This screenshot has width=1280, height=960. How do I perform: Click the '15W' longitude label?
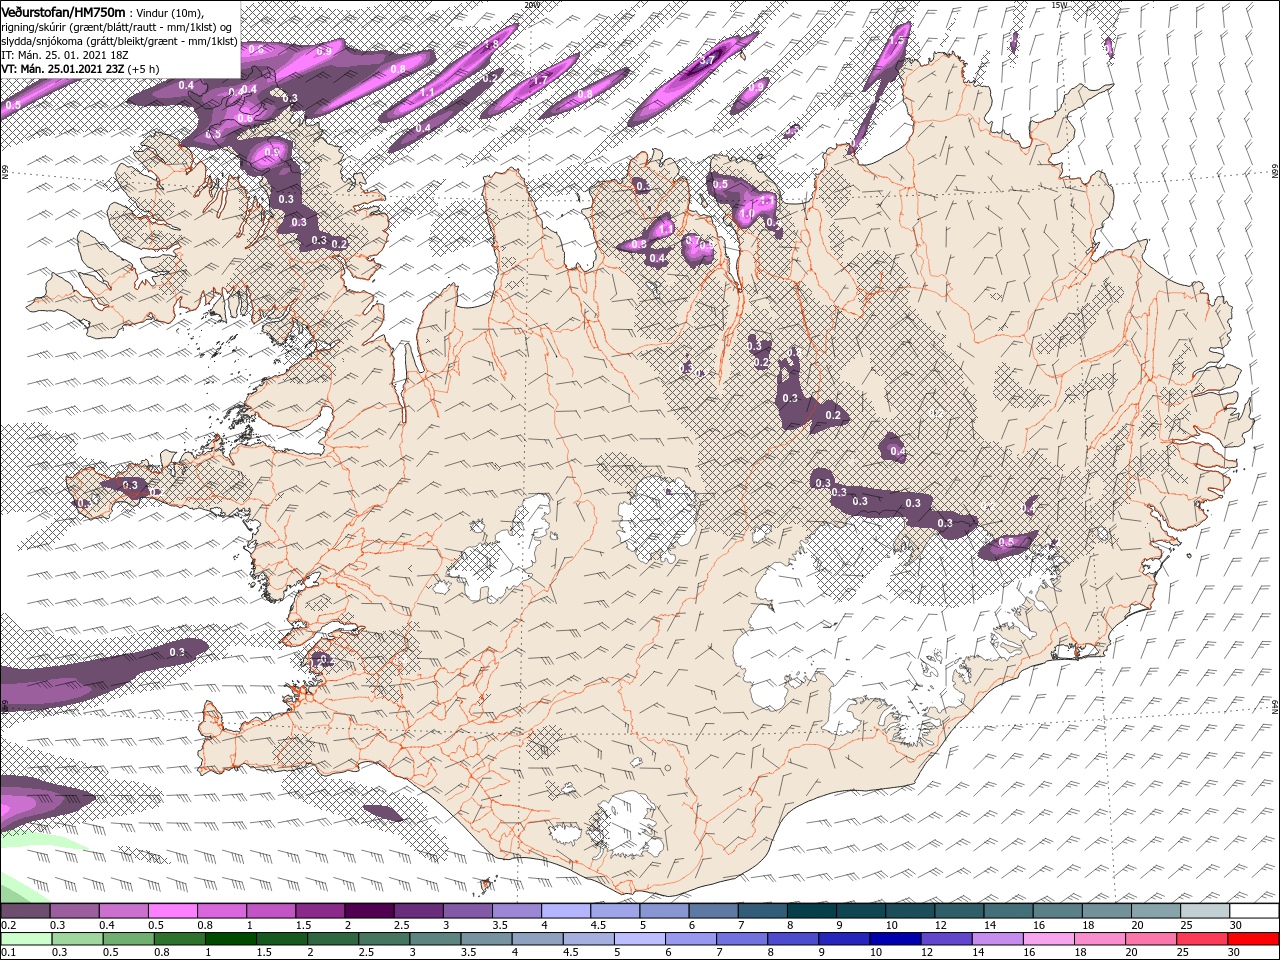1059,4
